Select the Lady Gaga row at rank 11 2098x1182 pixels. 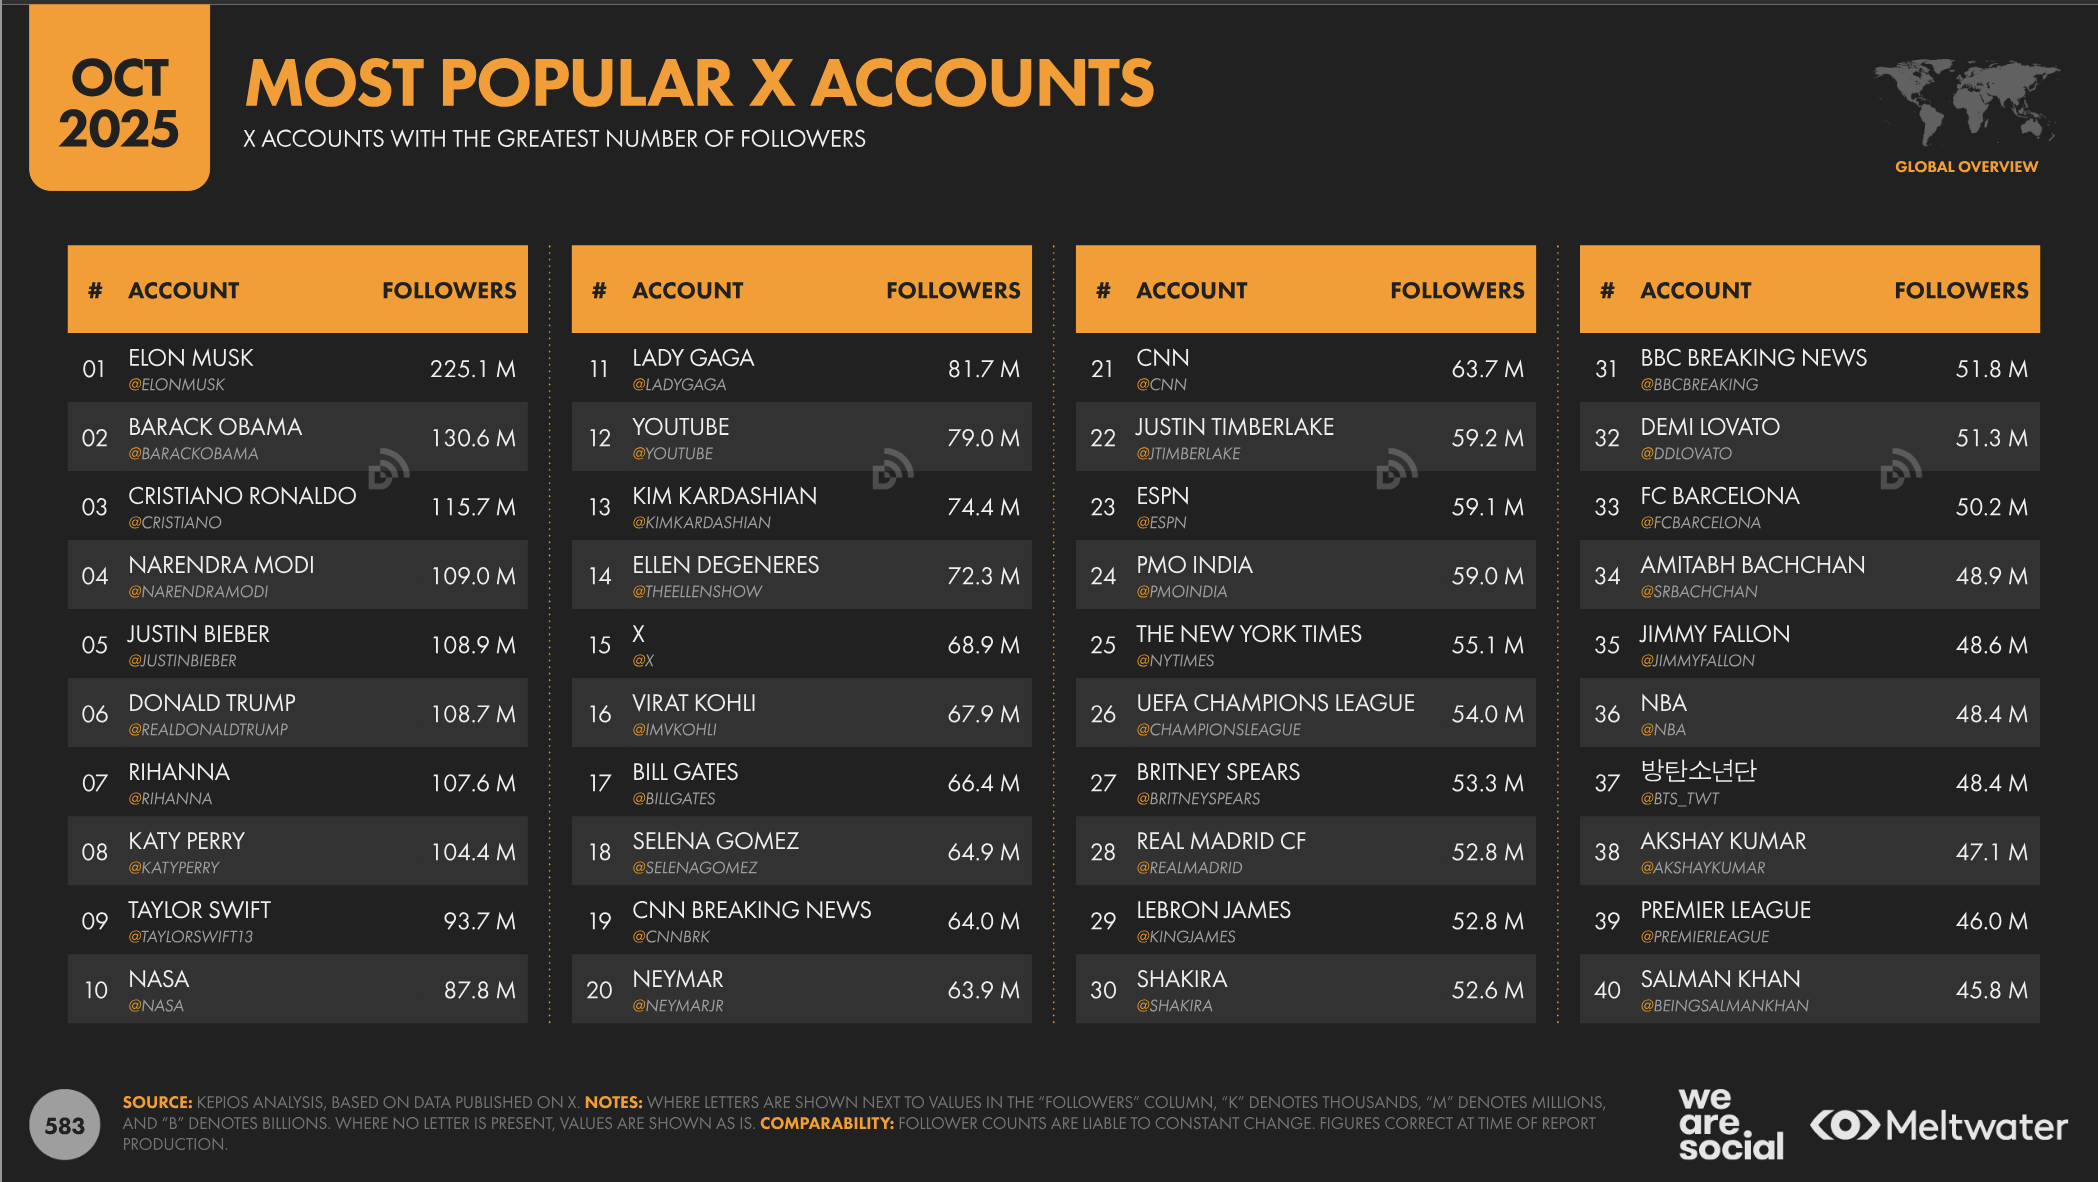click(801, 369)
